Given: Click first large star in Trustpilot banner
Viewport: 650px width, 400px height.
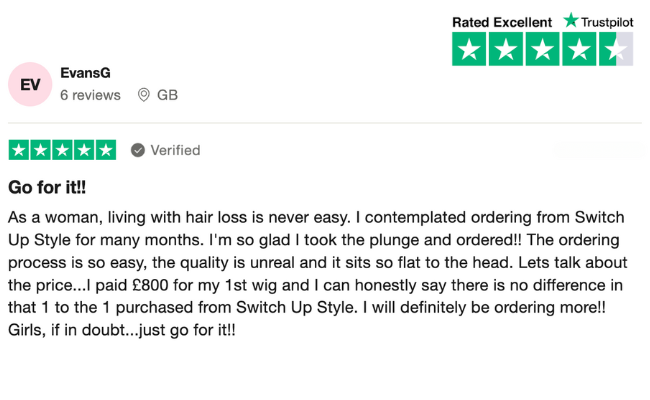Looking at the screenshot, I should click(469, 50).
